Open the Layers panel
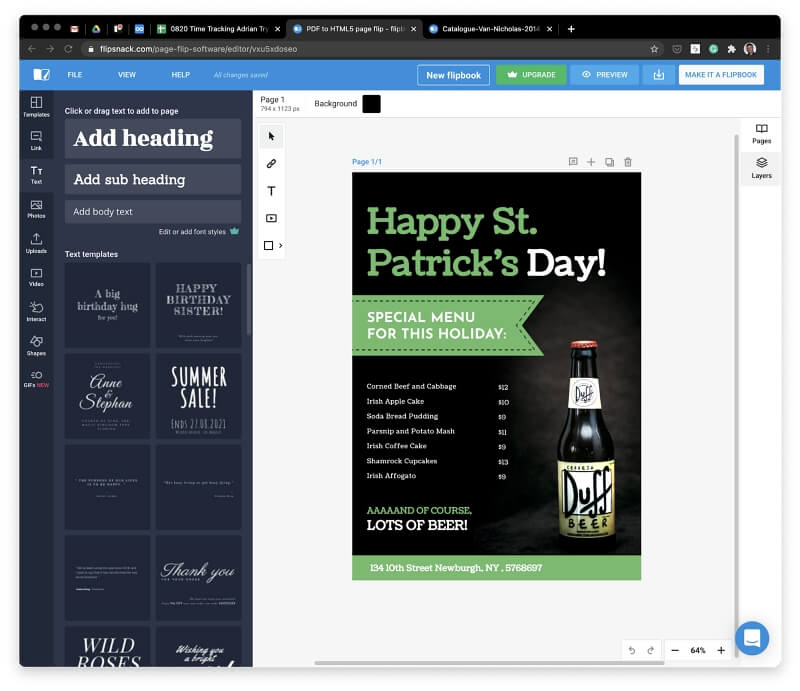This screenshot has height=691, width=800. tap(761, 168)
